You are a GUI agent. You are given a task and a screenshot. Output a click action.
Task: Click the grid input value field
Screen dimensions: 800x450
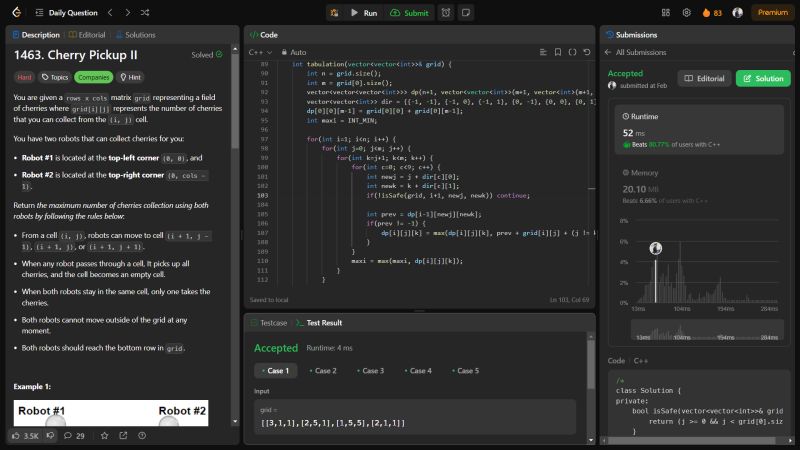(x=415, y=417)
